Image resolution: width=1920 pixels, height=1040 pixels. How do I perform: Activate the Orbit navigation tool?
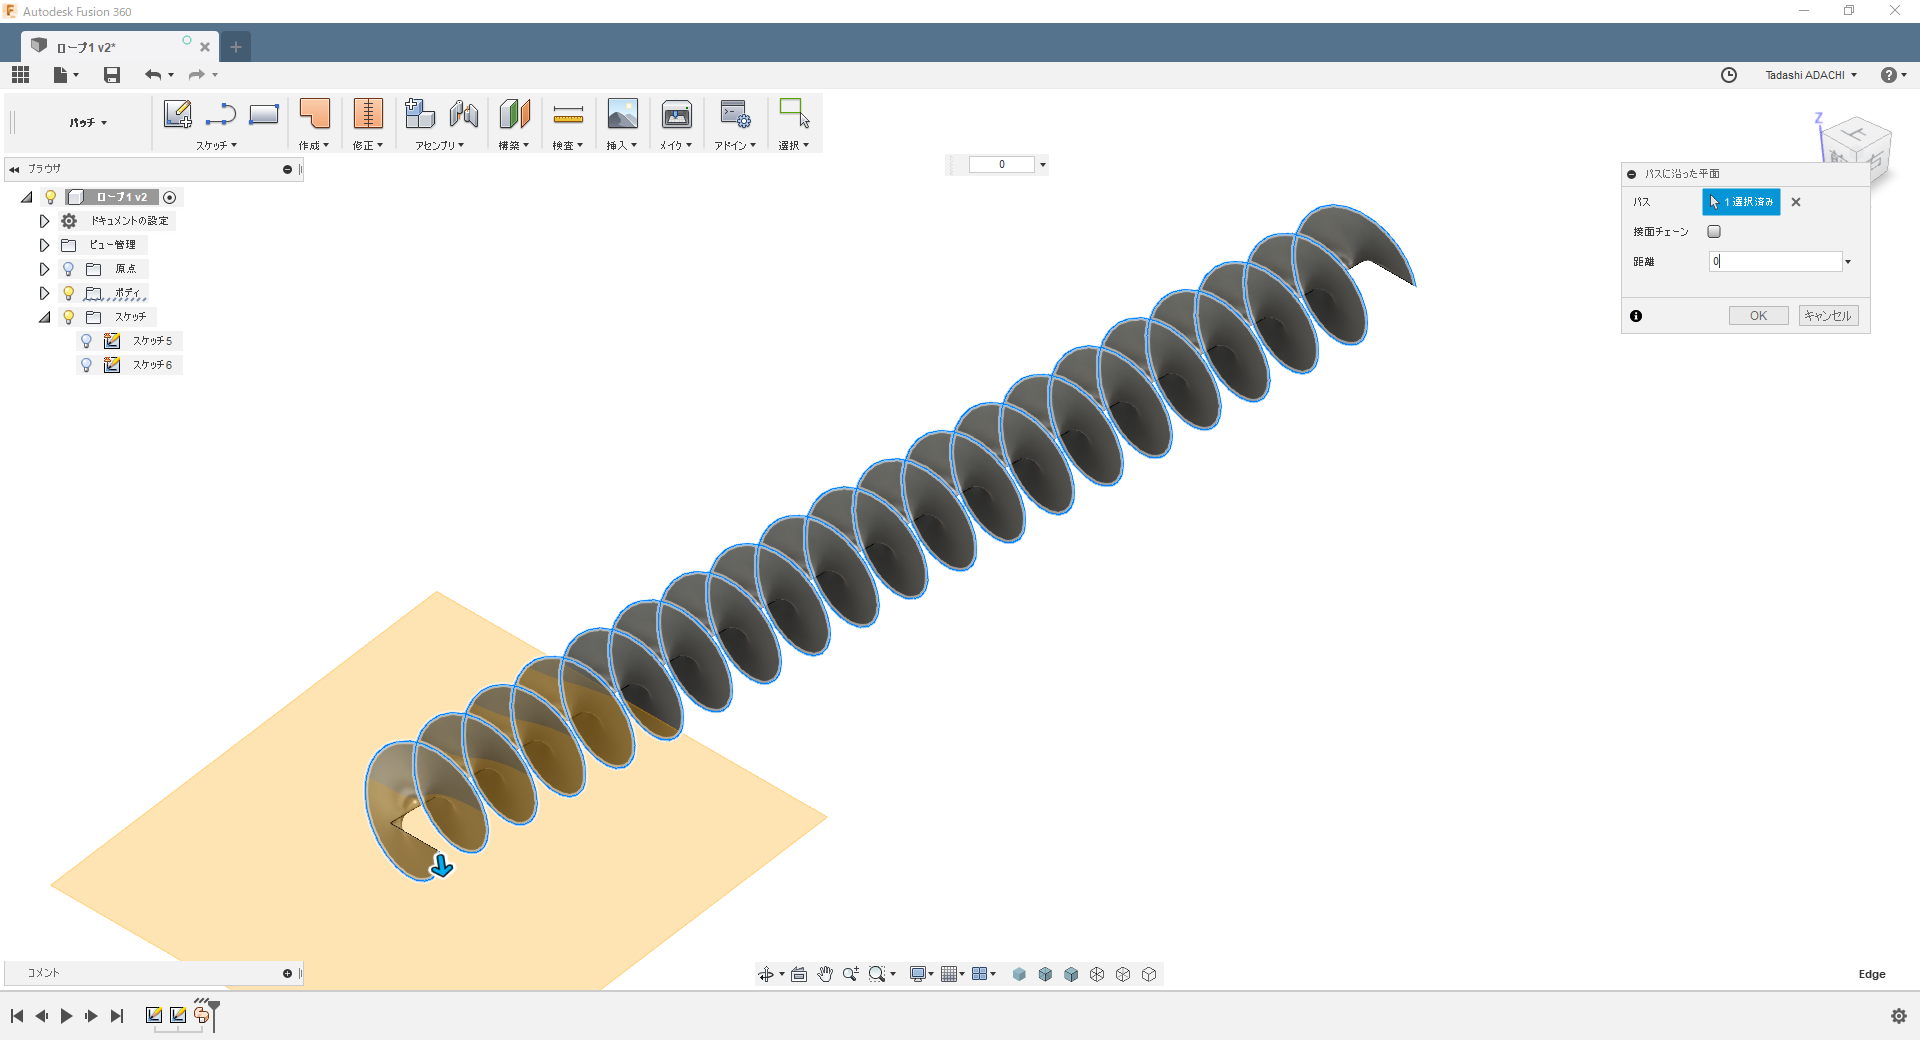point(766,974)
